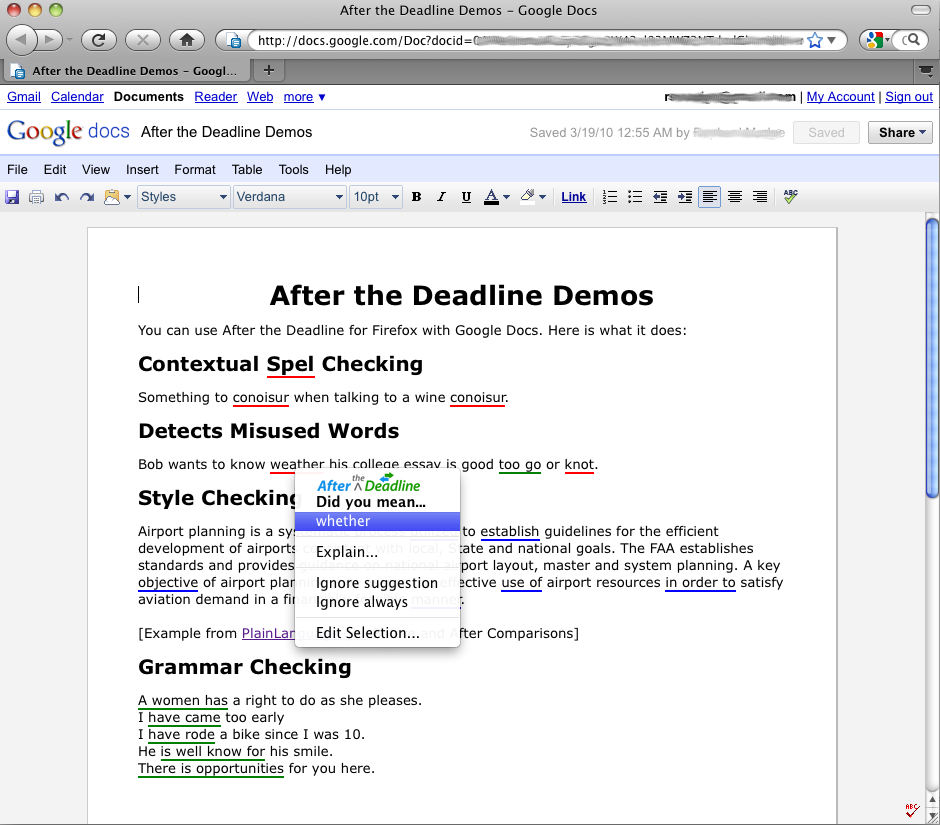Toggle Bold formatting
940x825 pixels.
(416, 197)
